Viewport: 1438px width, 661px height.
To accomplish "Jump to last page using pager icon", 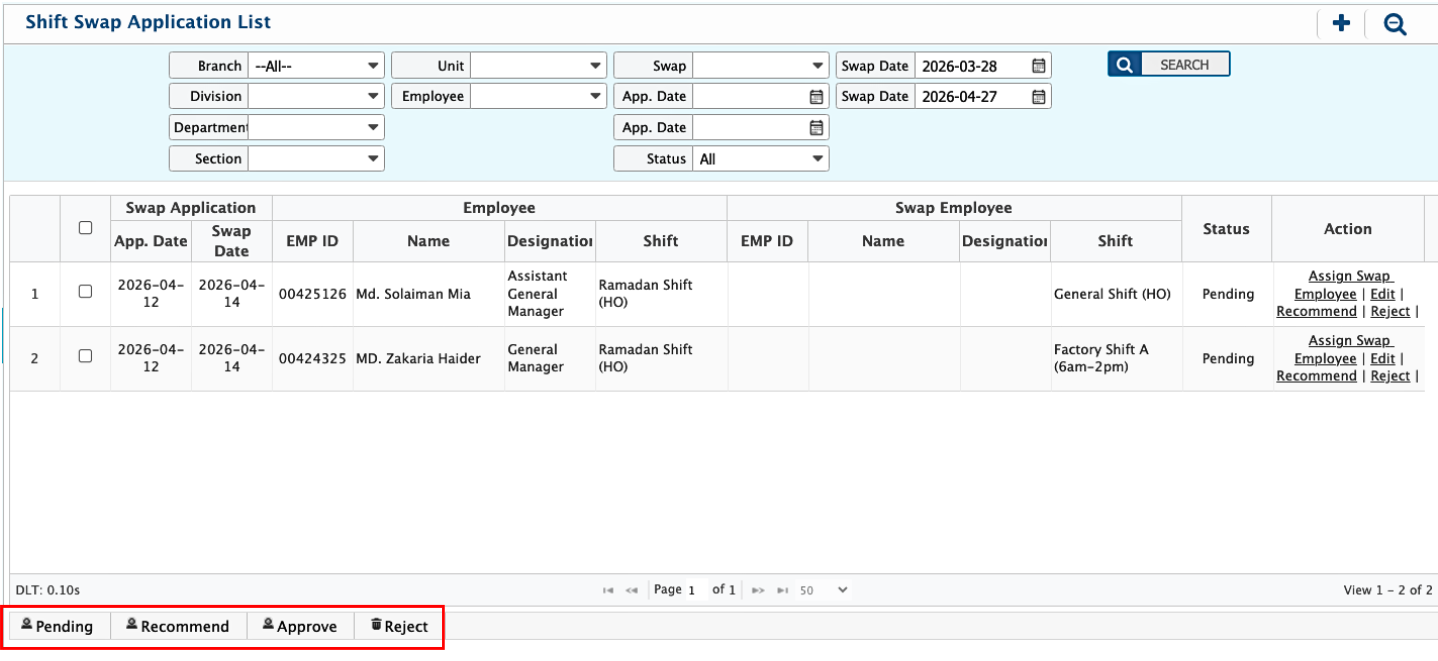I will (x=783, y=591).
